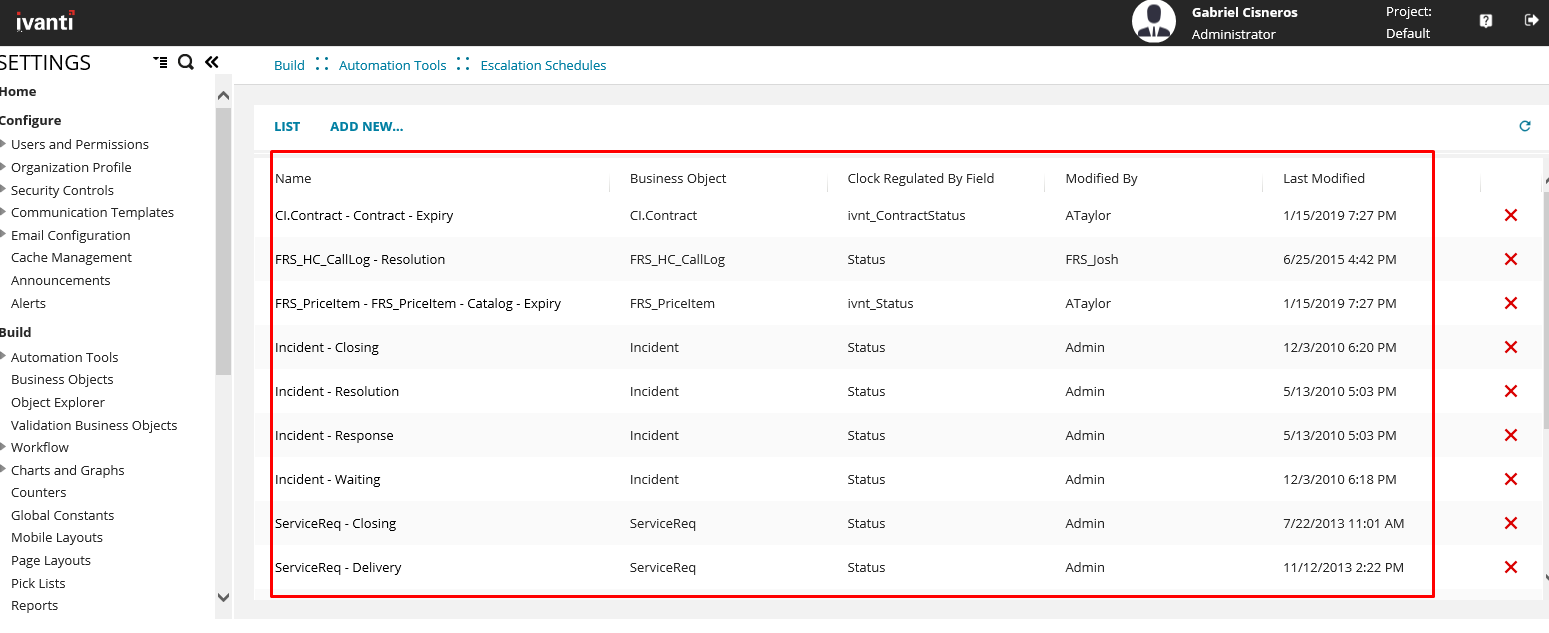Expand the Workflow tree node
This screenshot has width=1549, height=633.
[x=4, y=447]
